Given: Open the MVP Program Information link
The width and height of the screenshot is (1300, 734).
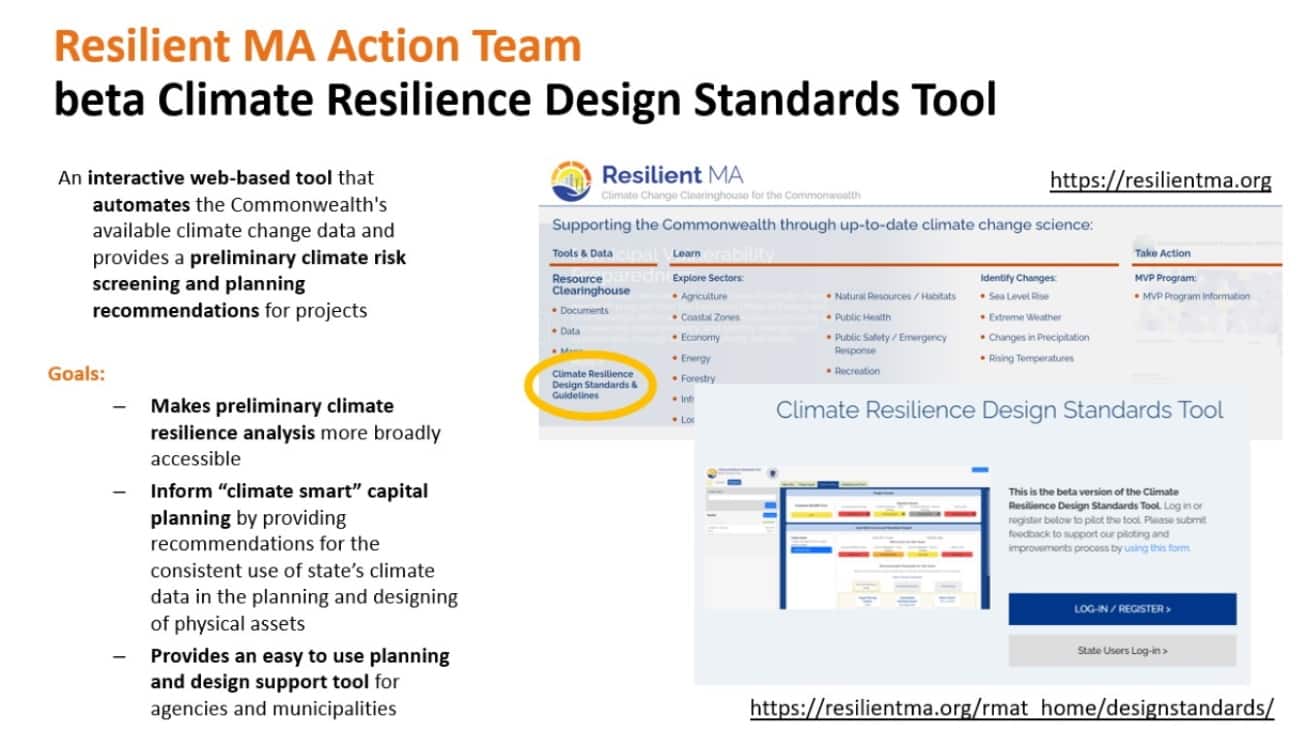Looking at the screenshot, I should coord(1196,297).
